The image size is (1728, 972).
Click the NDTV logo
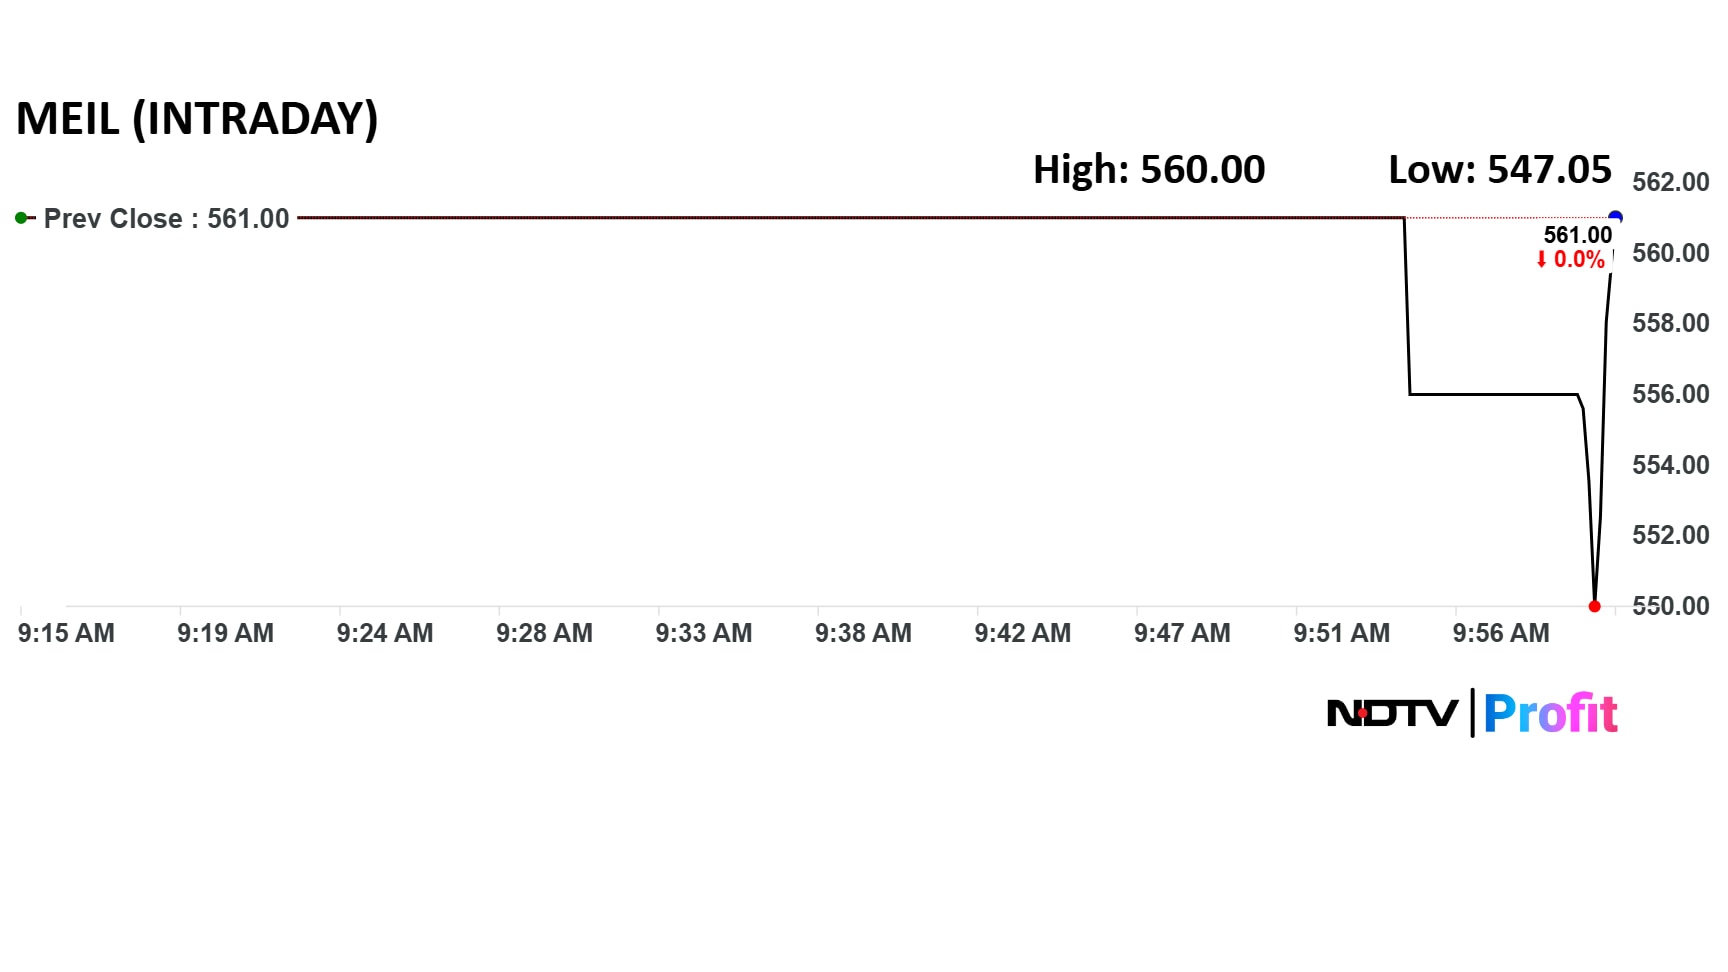(x=1392, y=713)
